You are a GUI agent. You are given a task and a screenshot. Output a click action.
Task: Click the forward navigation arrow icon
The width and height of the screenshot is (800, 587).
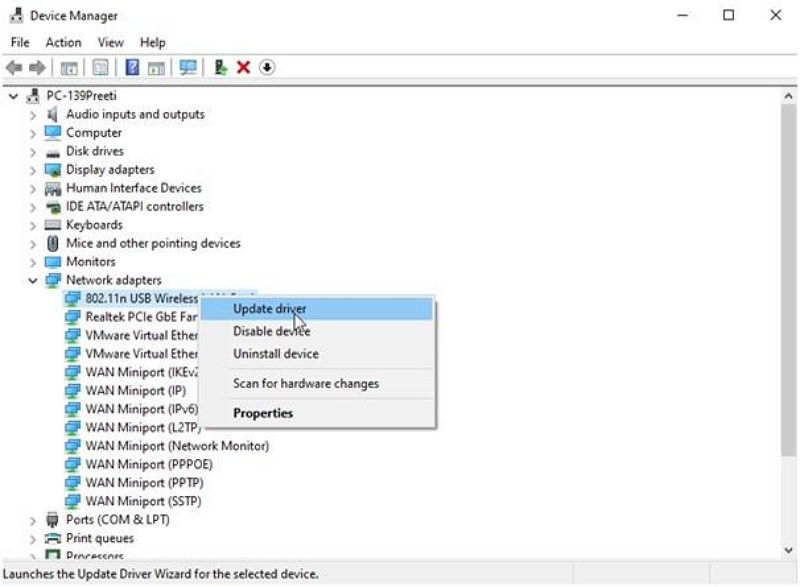coord(37,68)
